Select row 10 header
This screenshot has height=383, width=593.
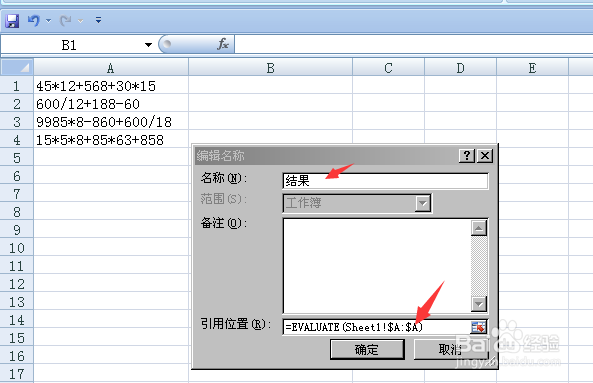[x=17, y=248]
